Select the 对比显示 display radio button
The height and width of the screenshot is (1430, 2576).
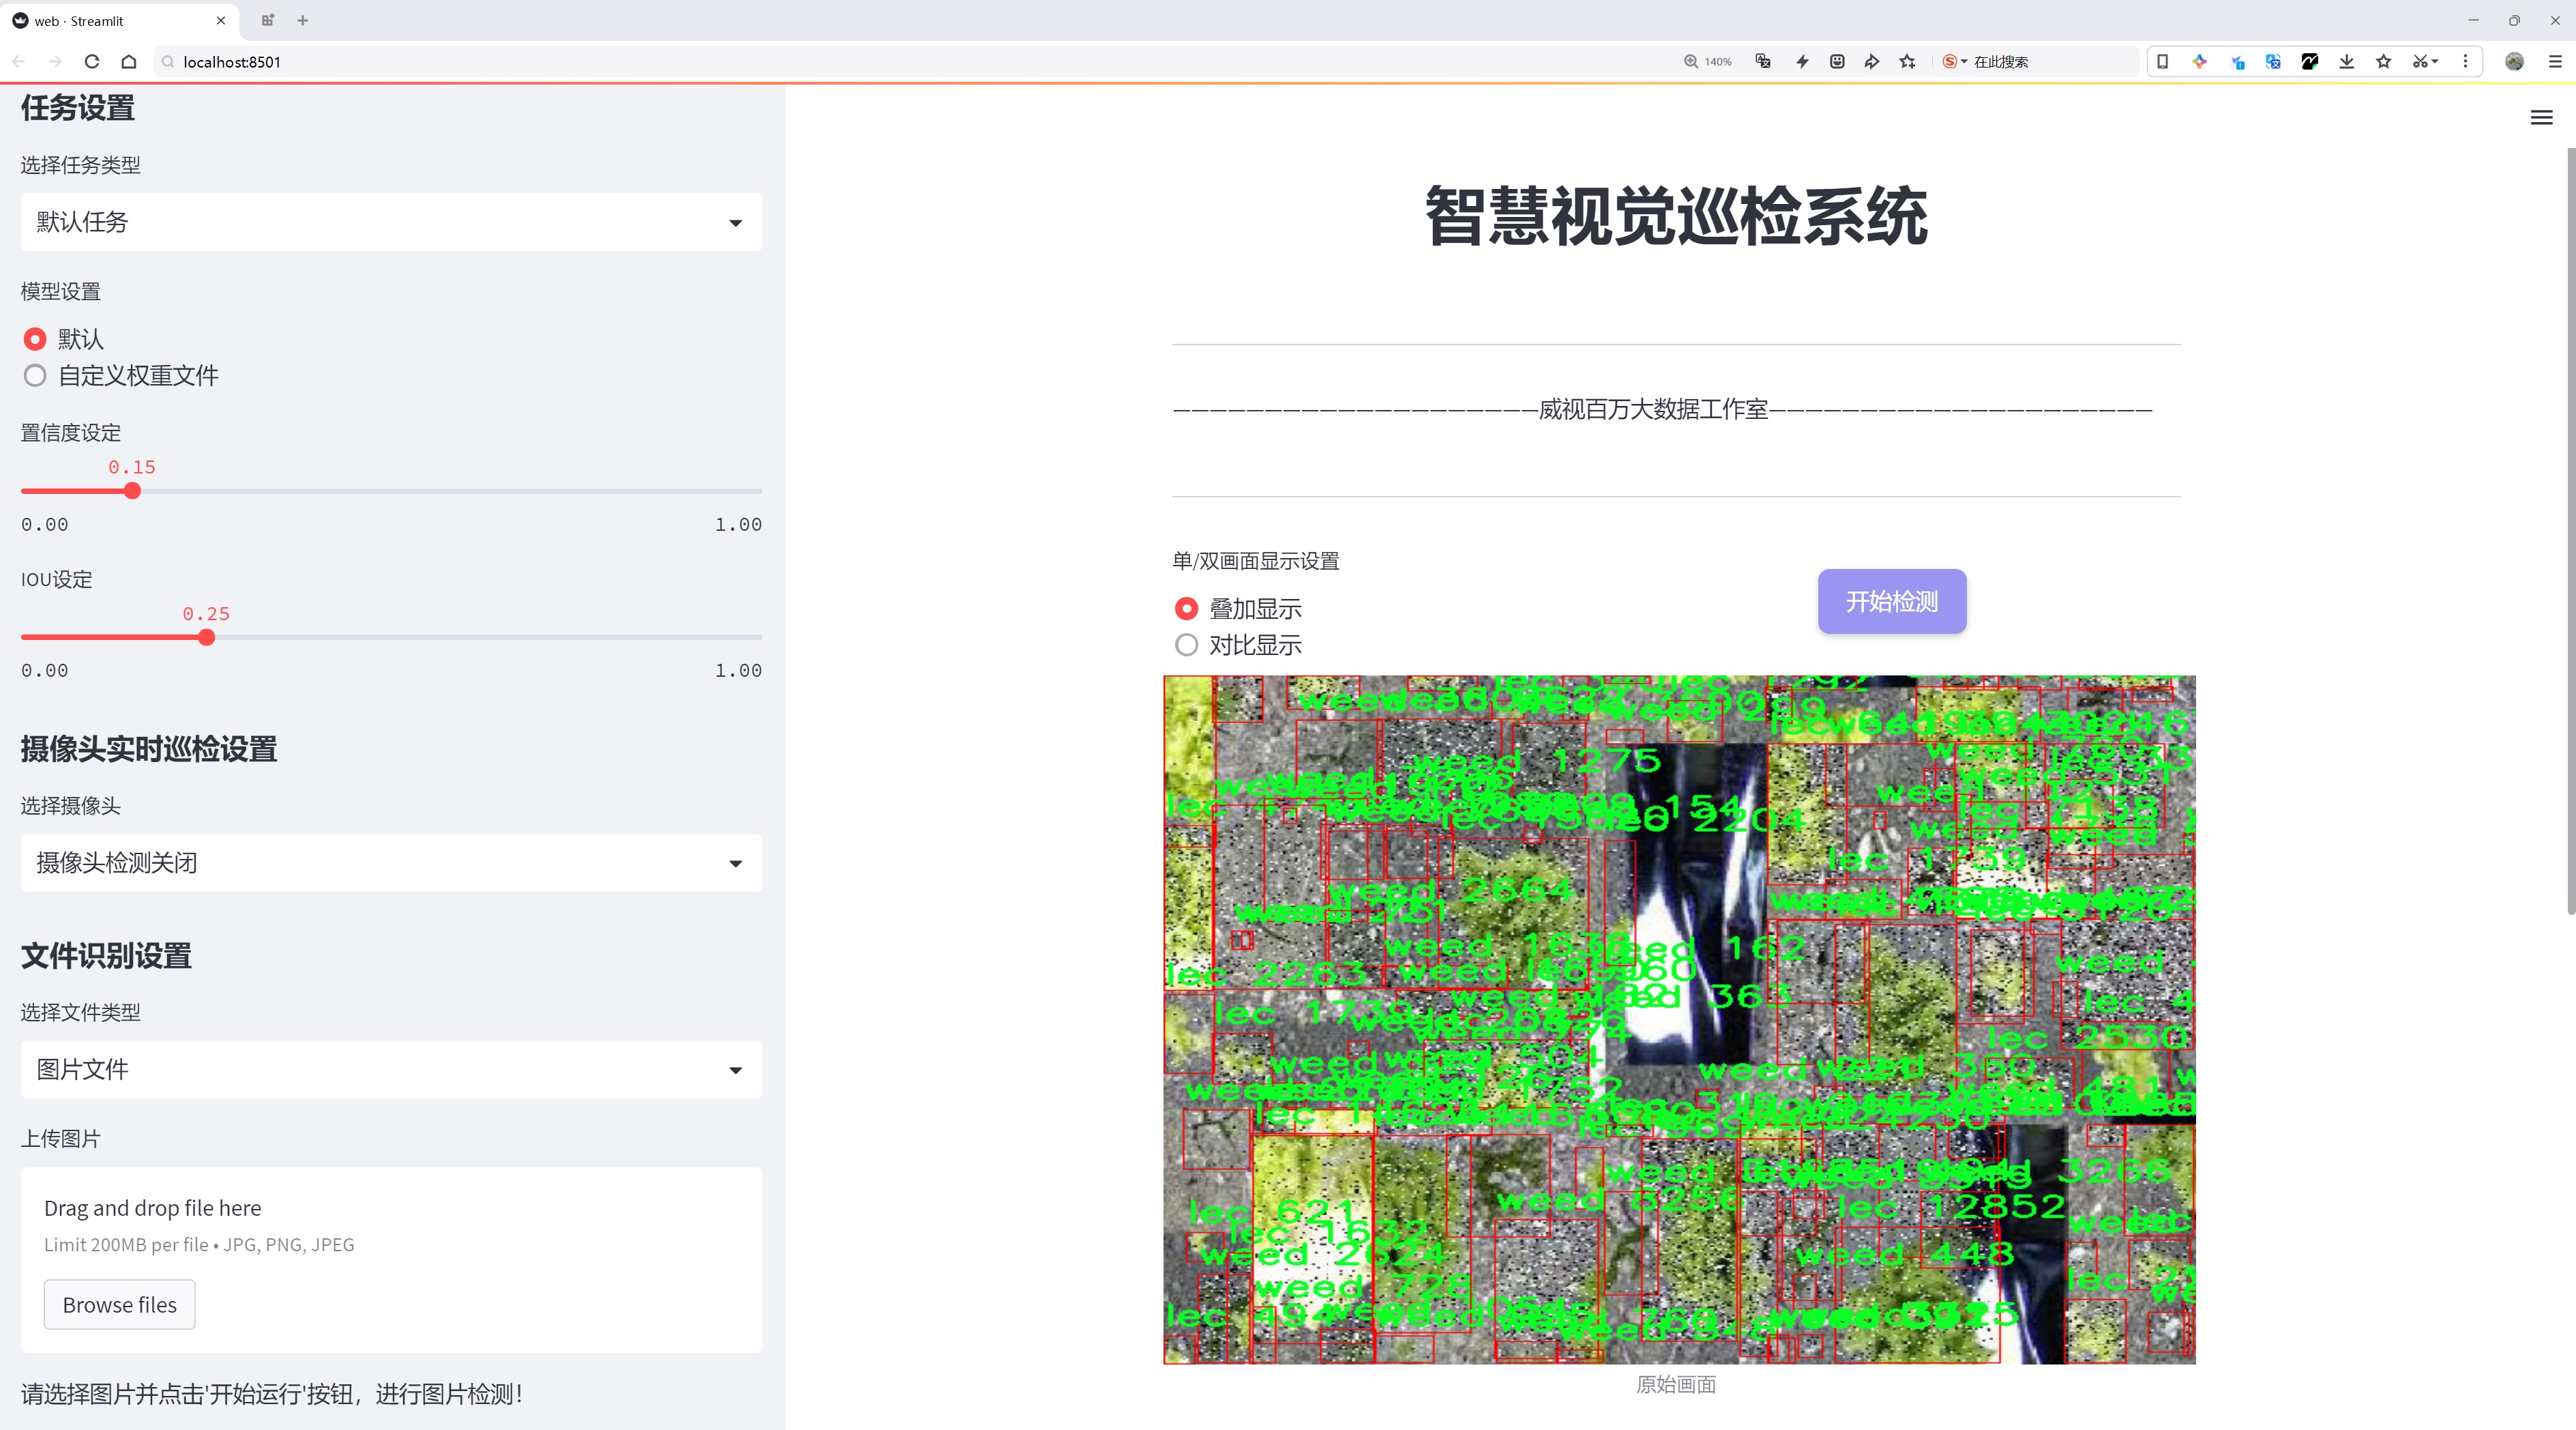tap(1186, 646)
